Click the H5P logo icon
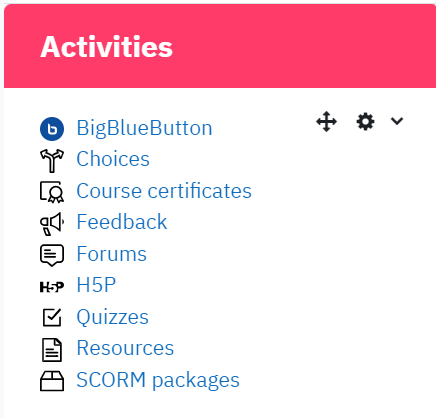Image resolution: width=436 pixels, height=418 pixels. pyautogui.click(x=52, y=287)
